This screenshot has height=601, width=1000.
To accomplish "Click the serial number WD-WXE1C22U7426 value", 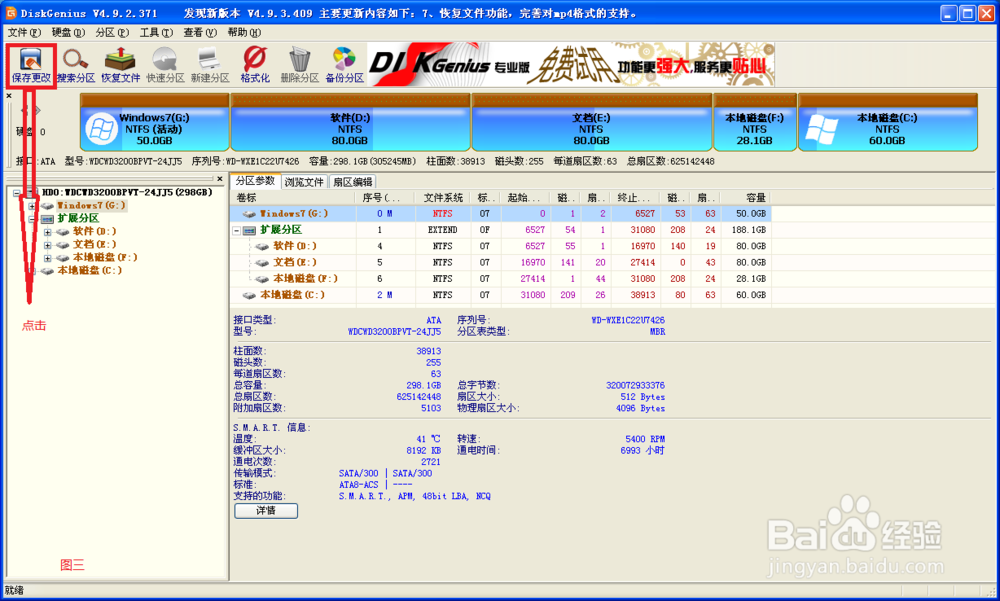I will coord(628,320).
